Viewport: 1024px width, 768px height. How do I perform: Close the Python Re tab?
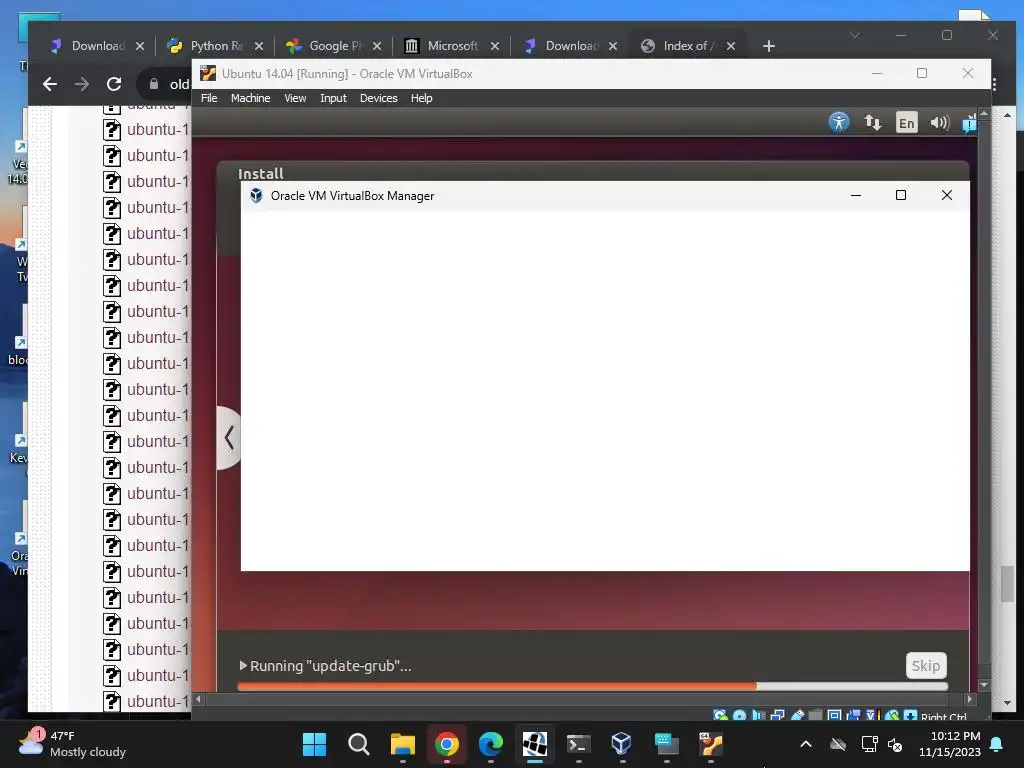[259, 46]
